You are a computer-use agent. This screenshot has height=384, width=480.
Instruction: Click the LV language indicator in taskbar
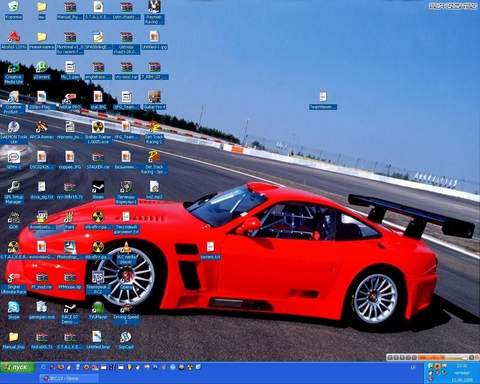[x=413, y=368]
